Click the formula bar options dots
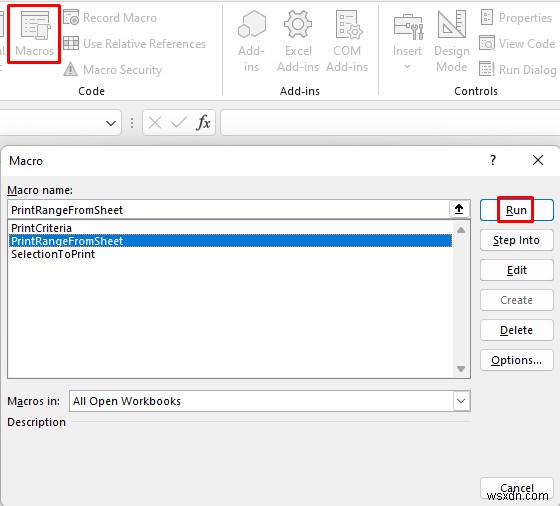The width and height of the screenshot is (560, 506). point(132,123)
